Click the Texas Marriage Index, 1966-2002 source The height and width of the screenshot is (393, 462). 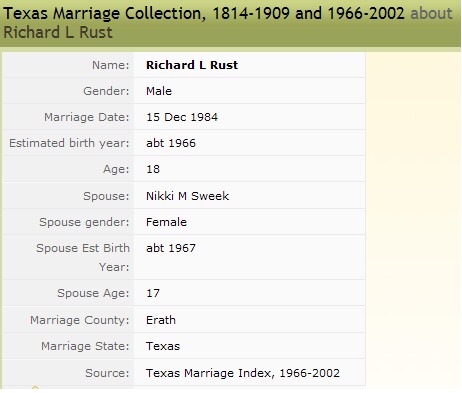click(x=243, y=373)
